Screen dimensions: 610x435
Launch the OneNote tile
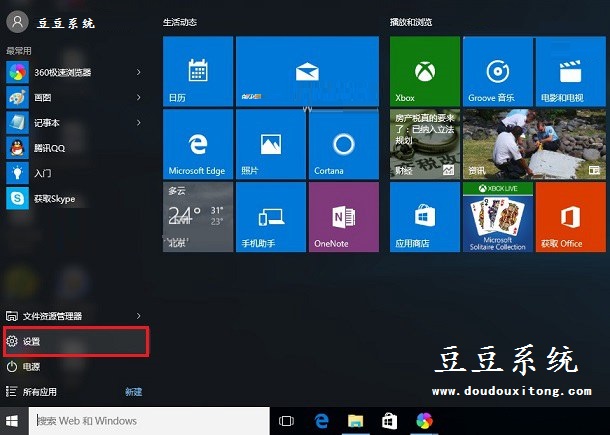click(344, 217)
